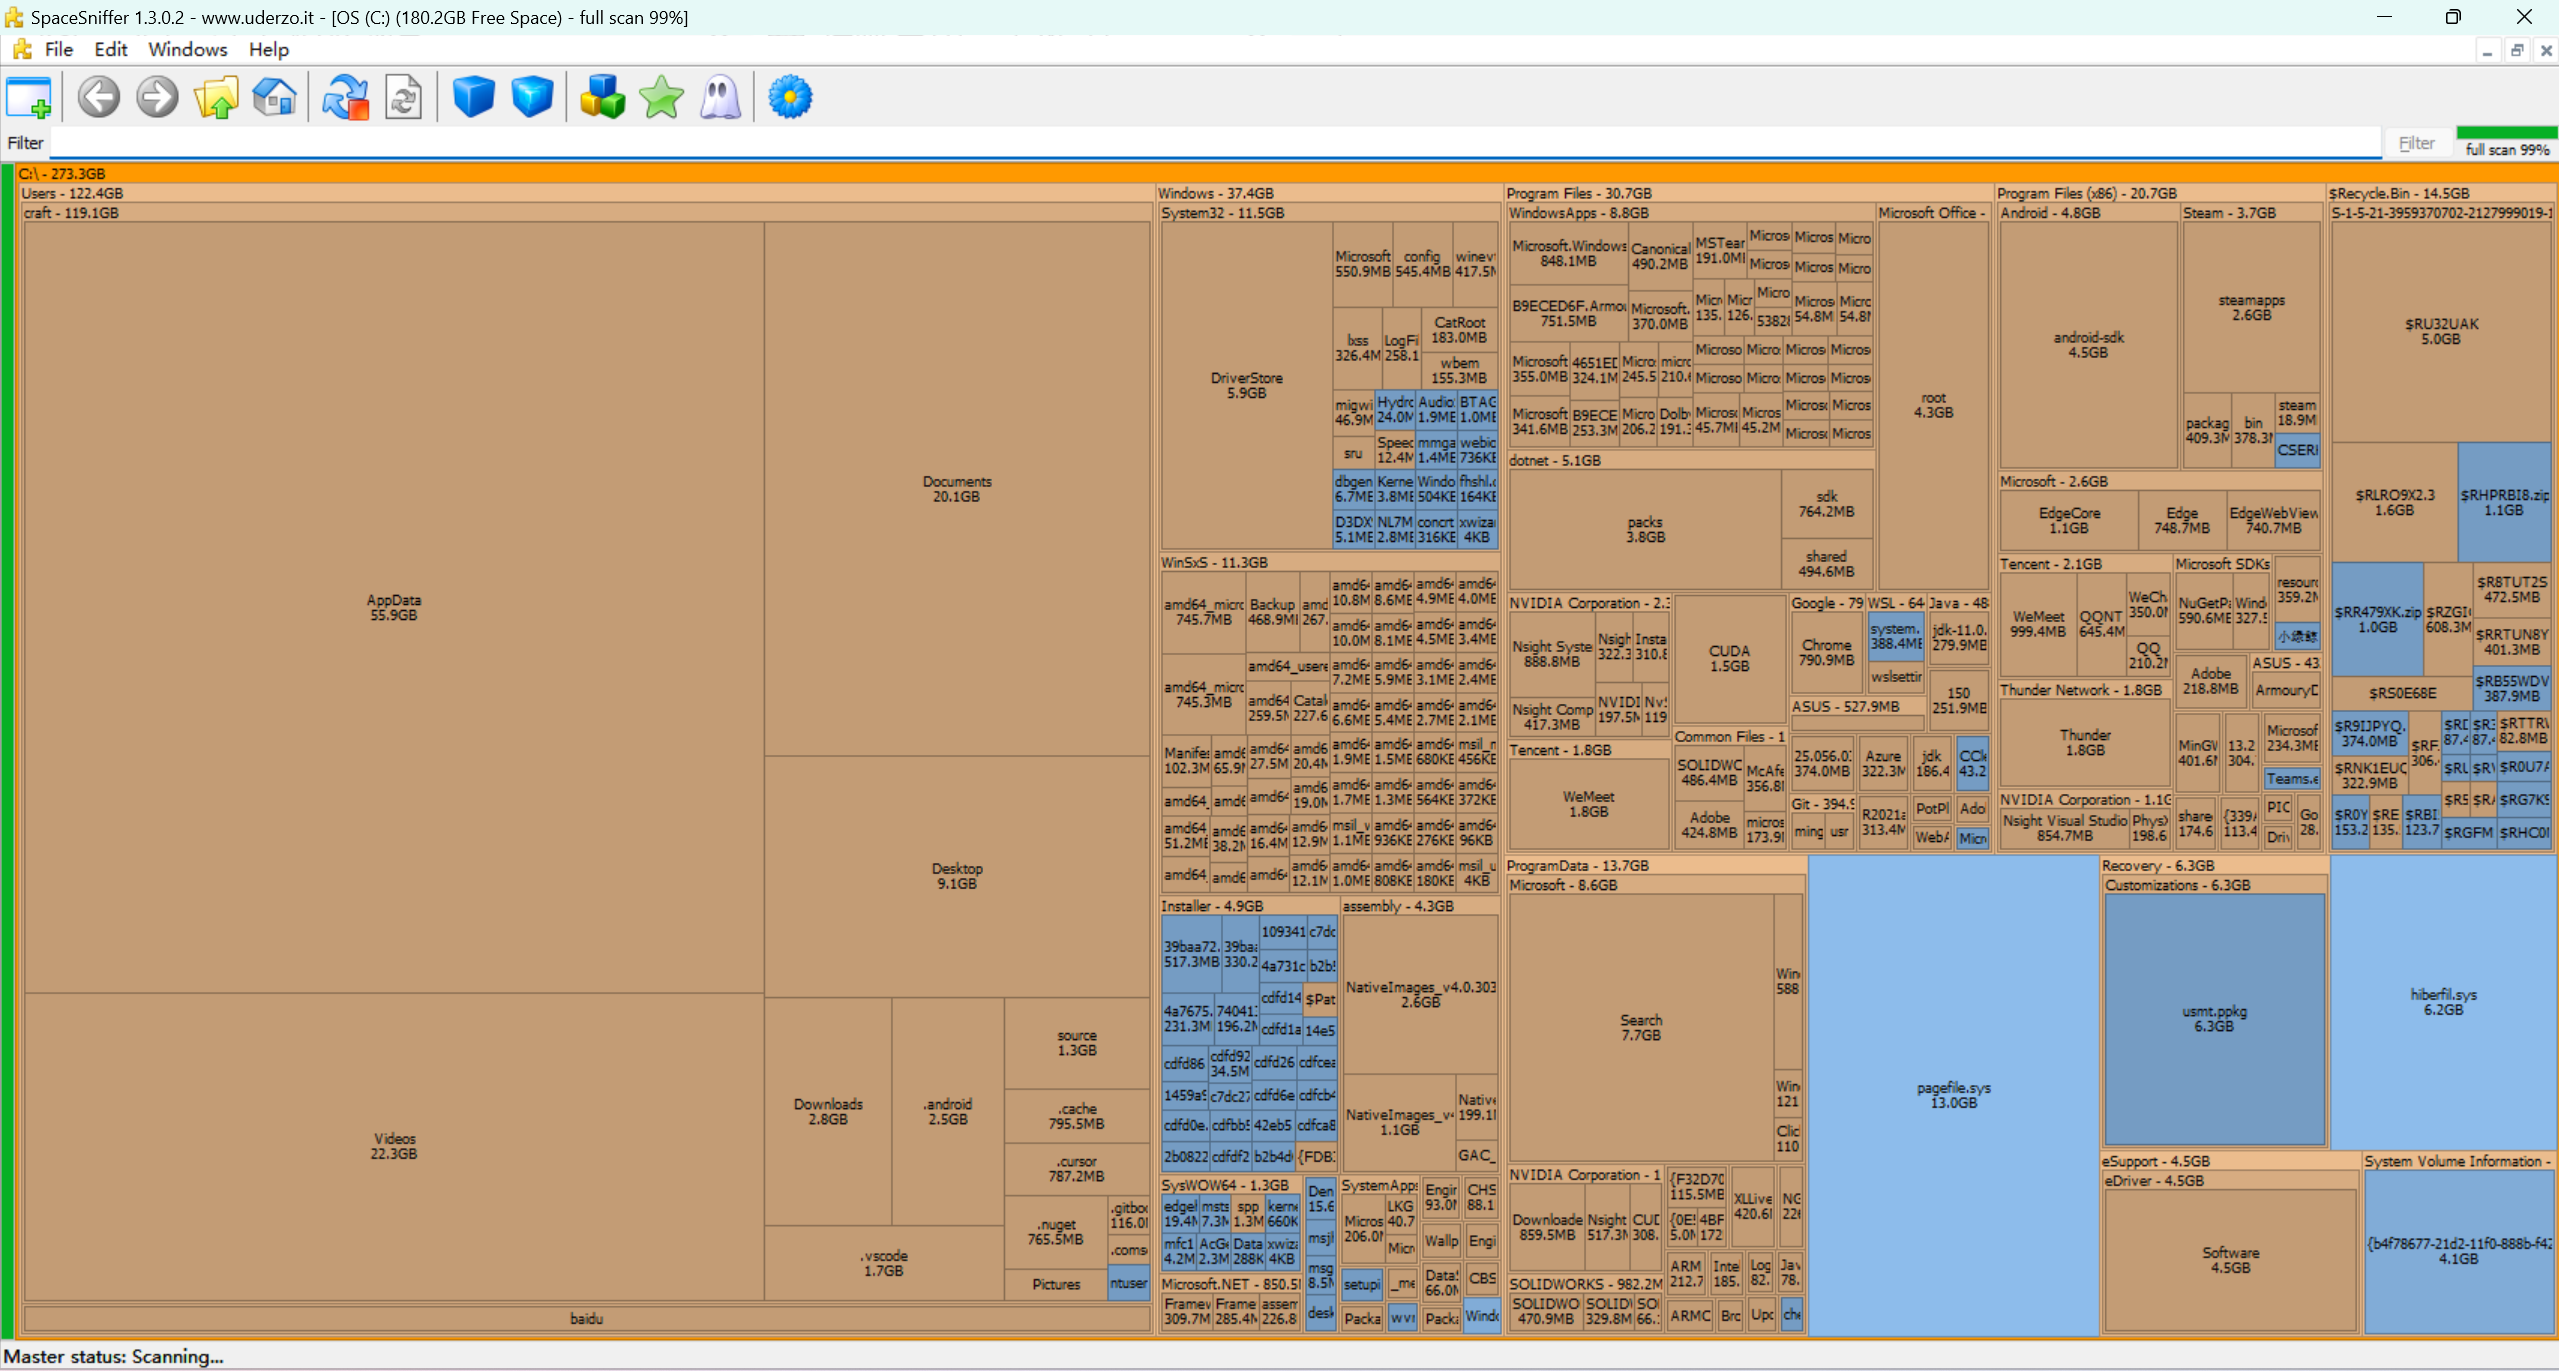This screenshot has height=1371, width=2559.
Task: Click the solid blue cube icon
Action: pyautogui.click(x=473, y=97)
